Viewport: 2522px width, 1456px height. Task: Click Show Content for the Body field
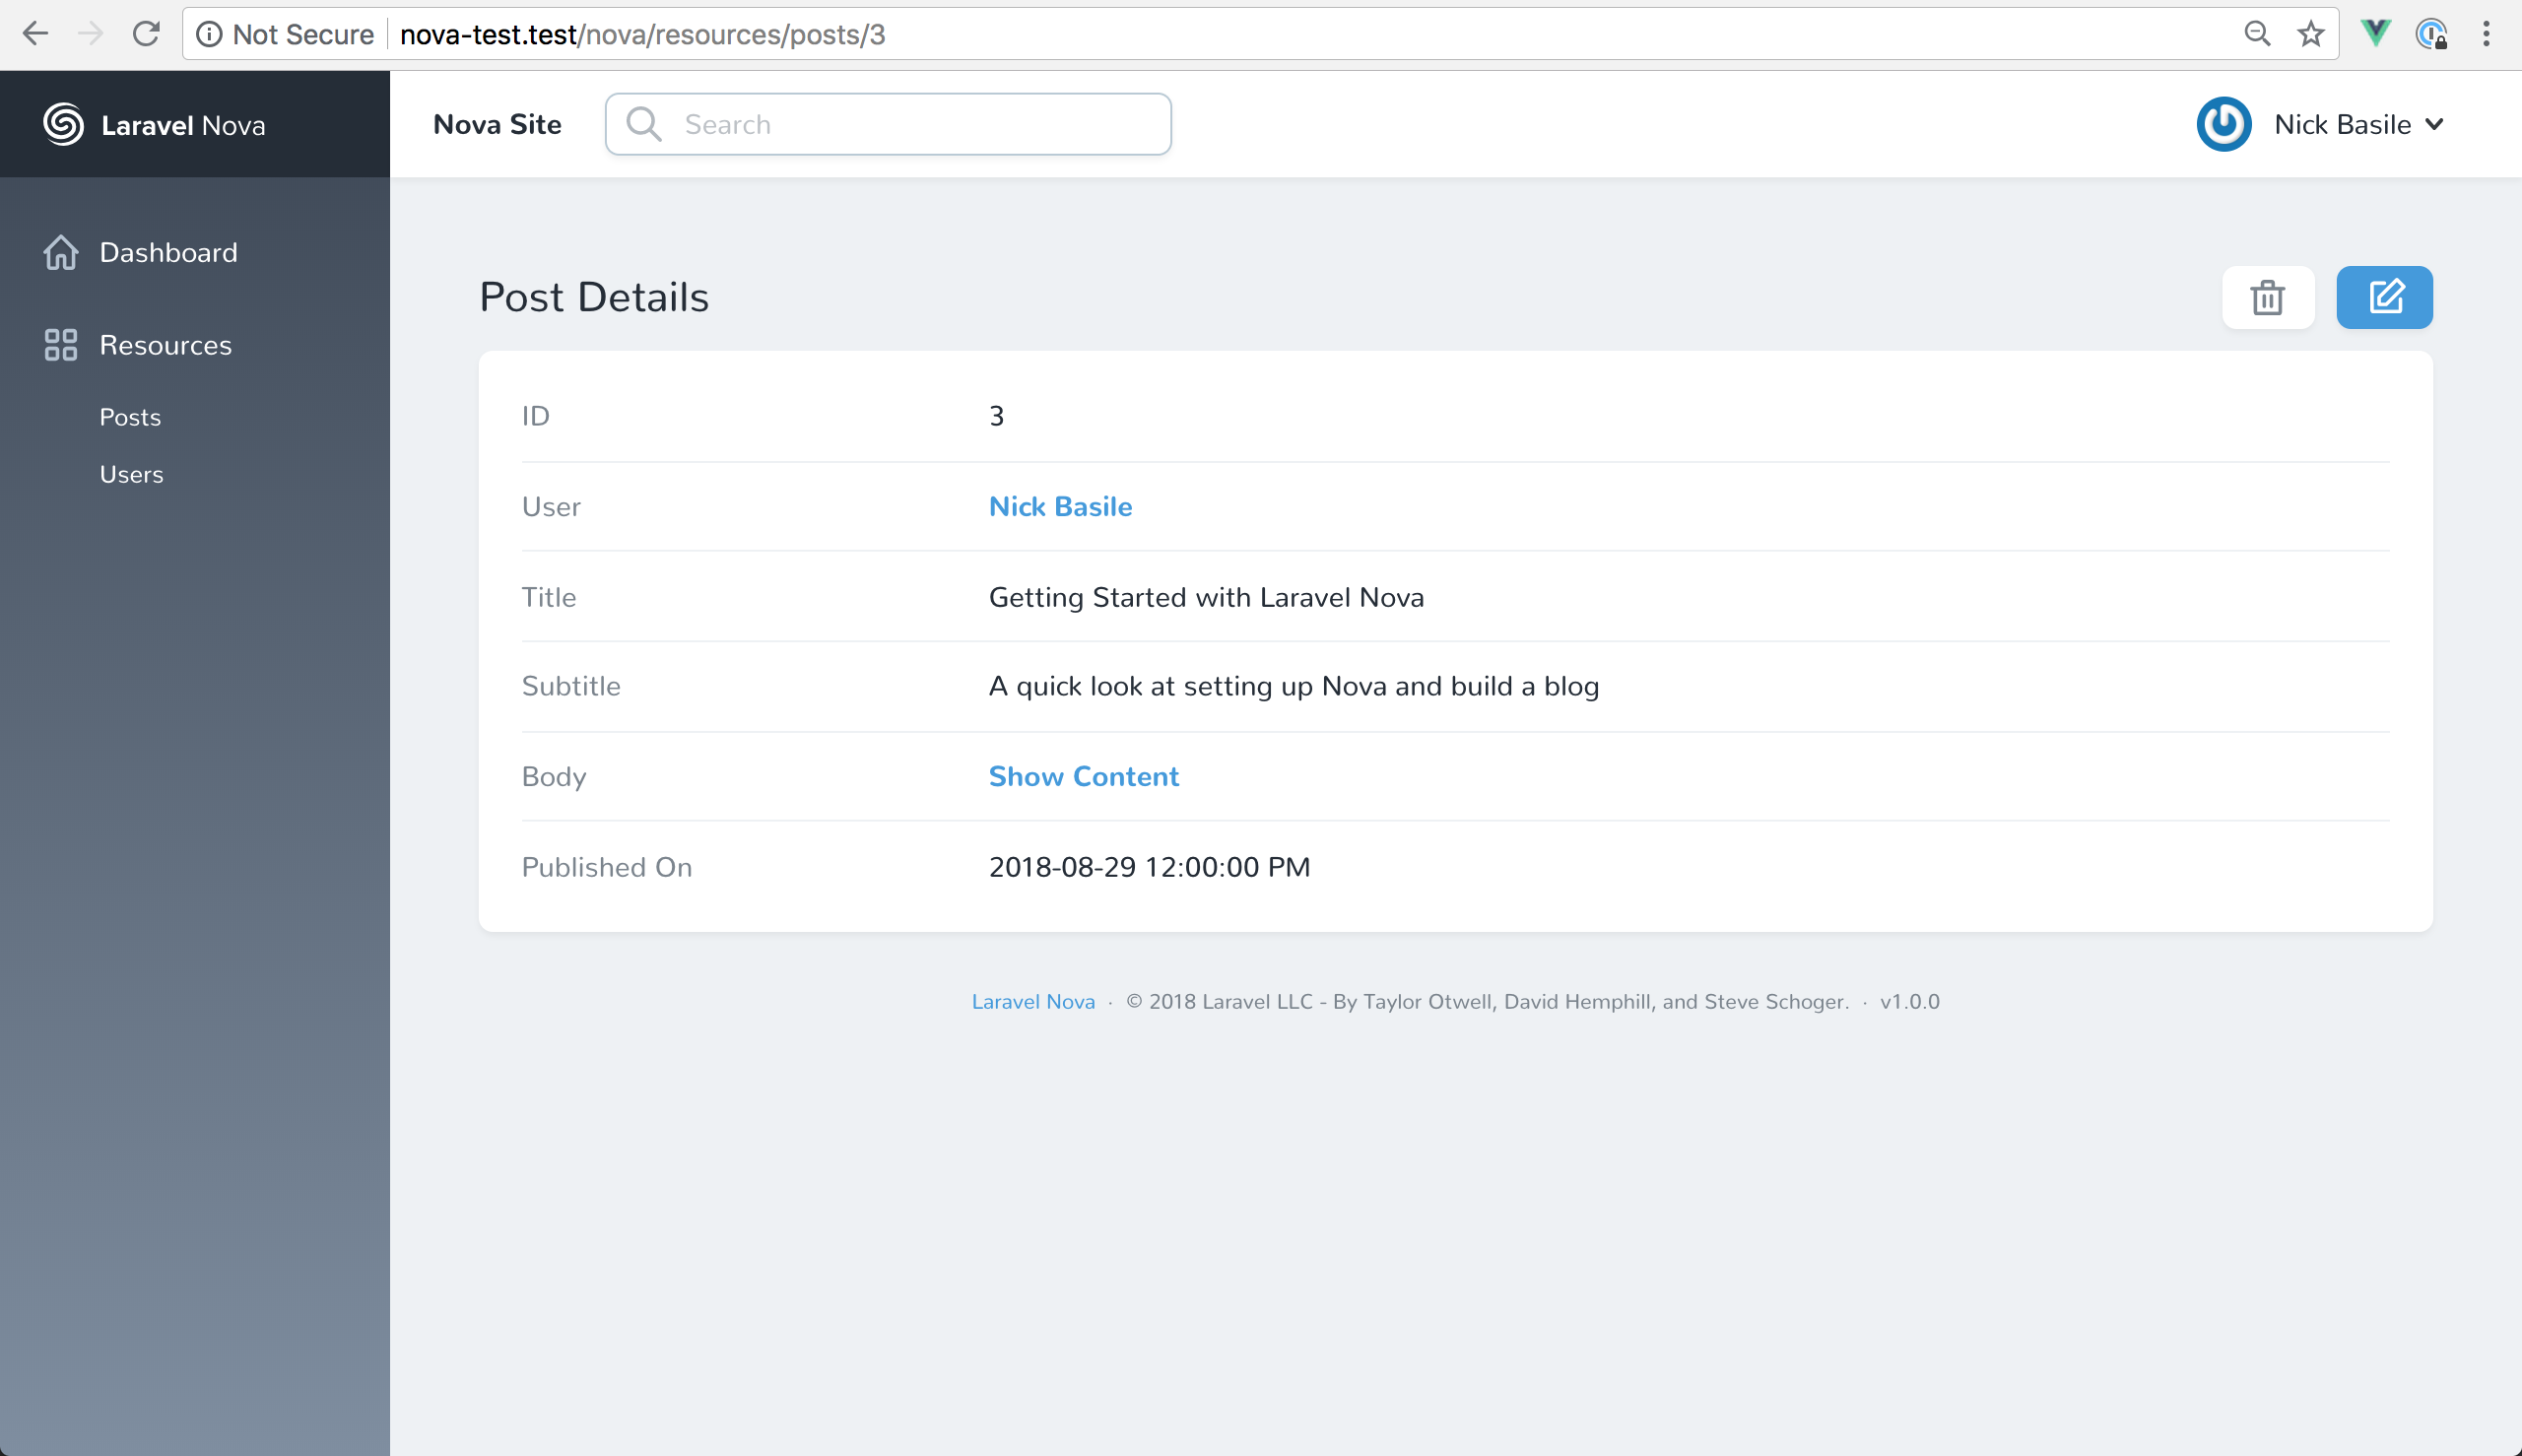tap(1084, 776)
